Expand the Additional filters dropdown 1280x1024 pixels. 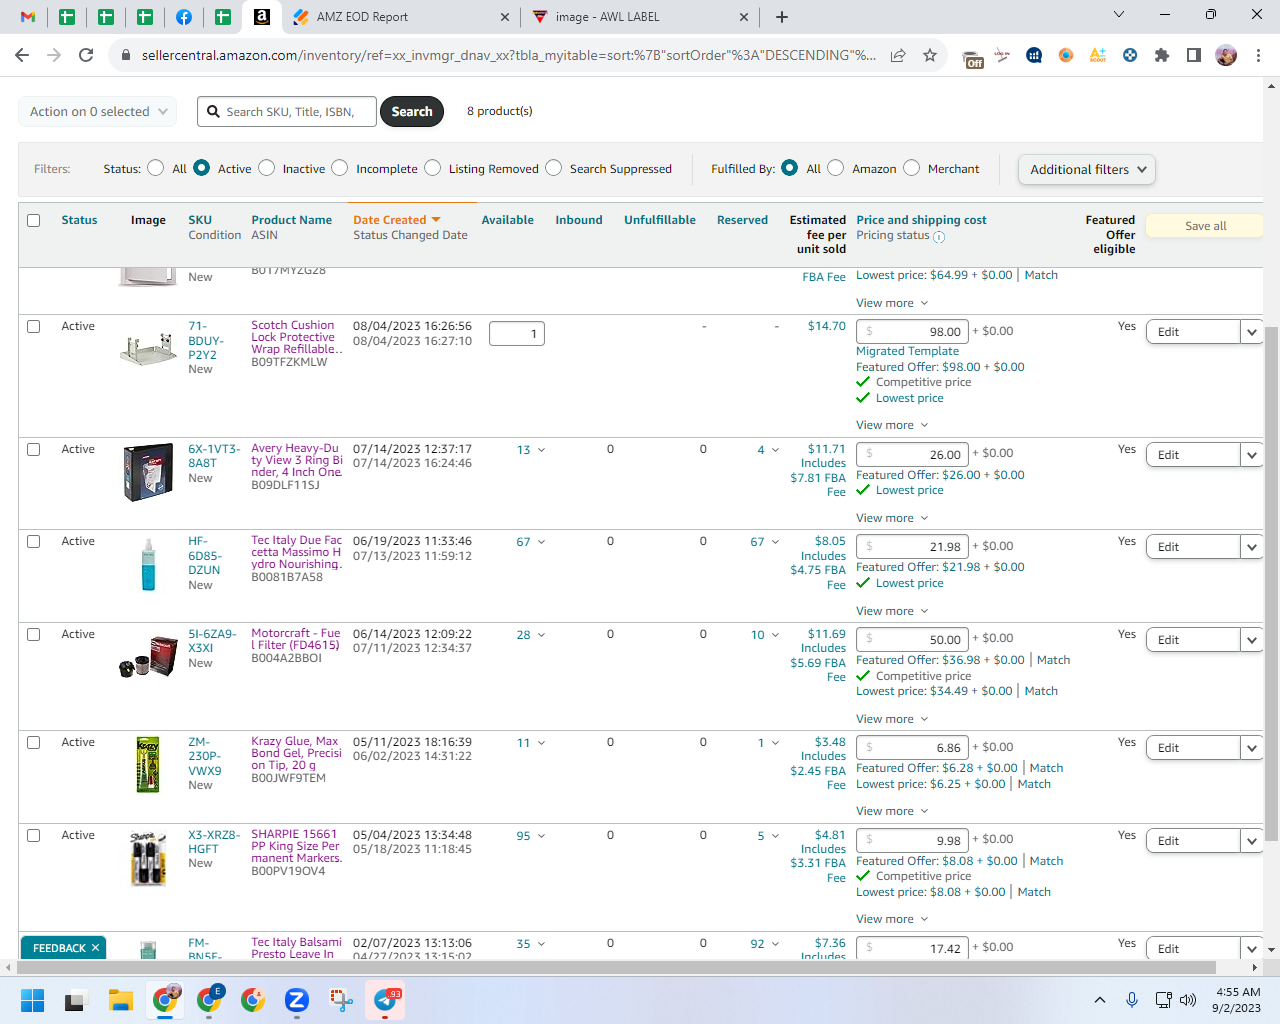tap(1087, 170)
